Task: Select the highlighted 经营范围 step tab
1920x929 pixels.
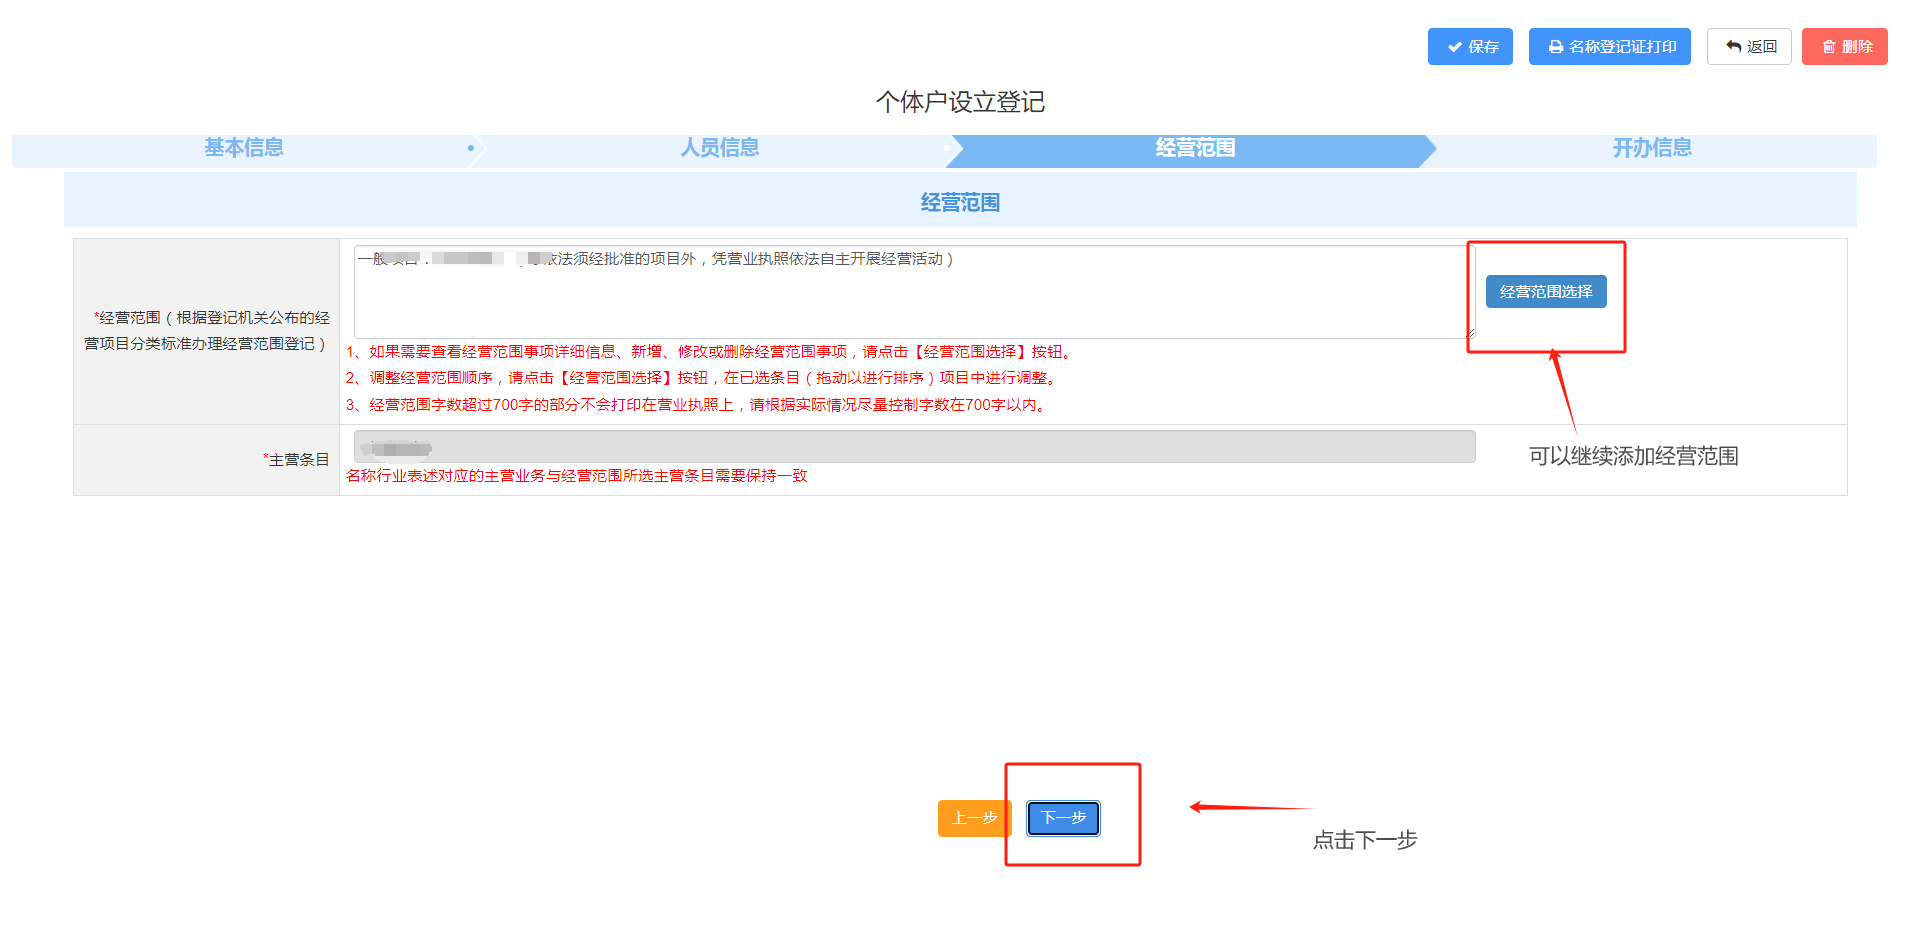Action: (x=1194, y=148)
